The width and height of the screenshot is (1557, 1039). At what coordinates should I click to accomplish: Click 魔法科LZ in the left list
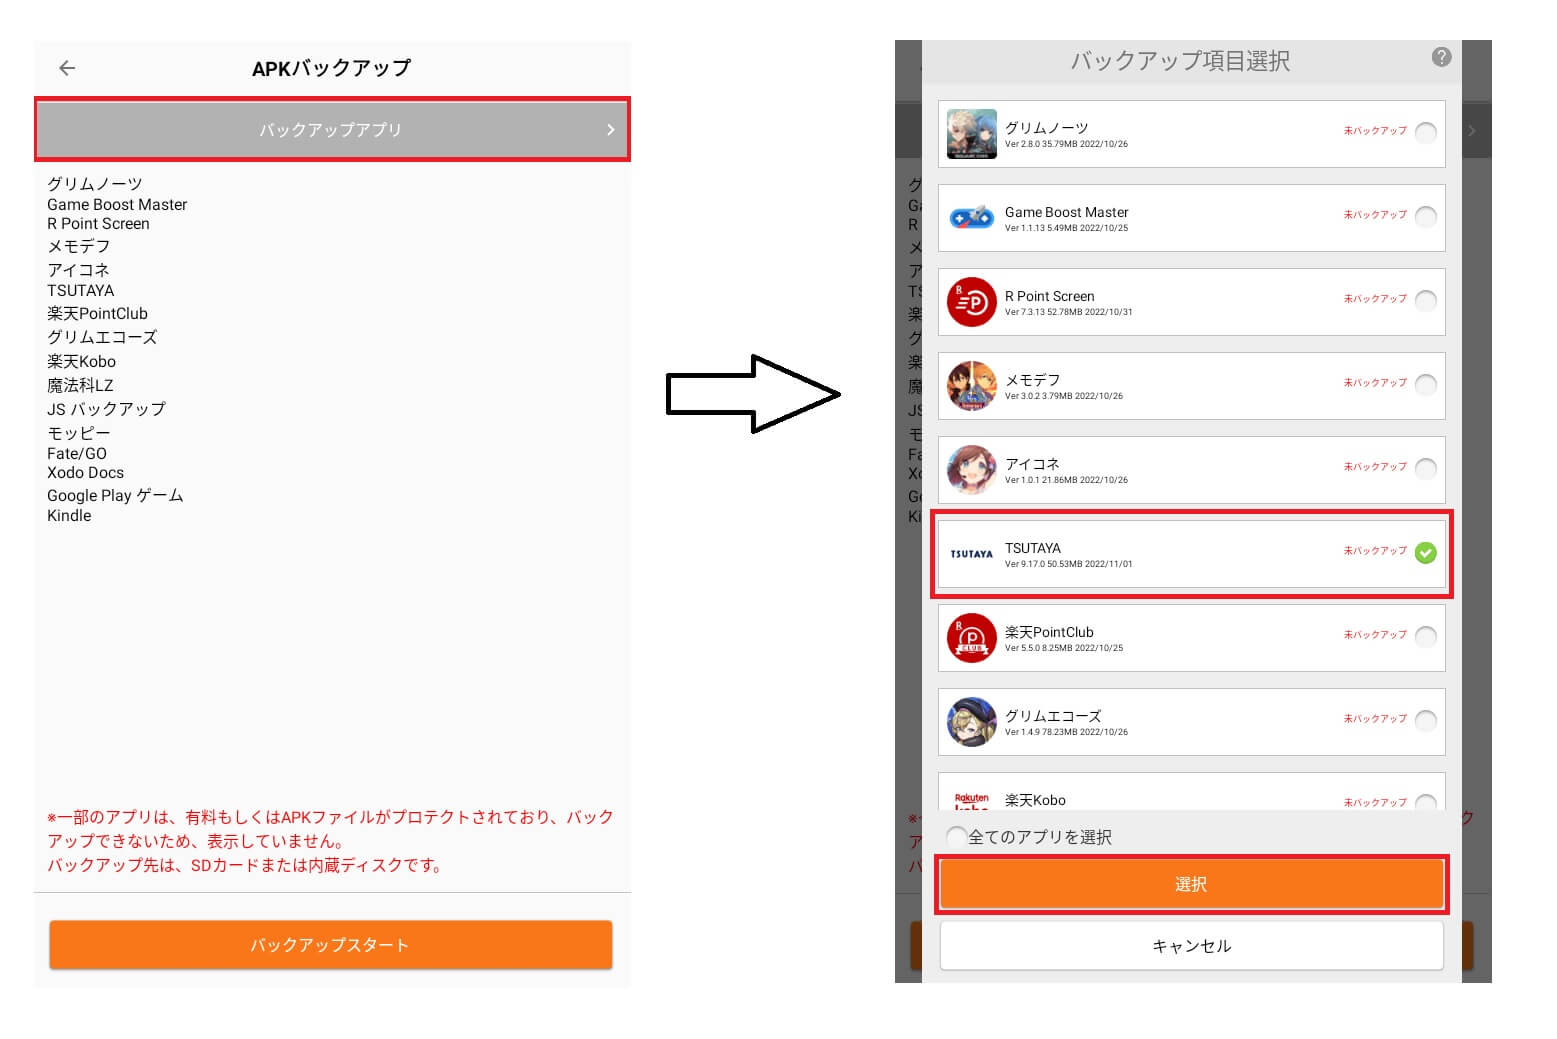coord(80,385)
